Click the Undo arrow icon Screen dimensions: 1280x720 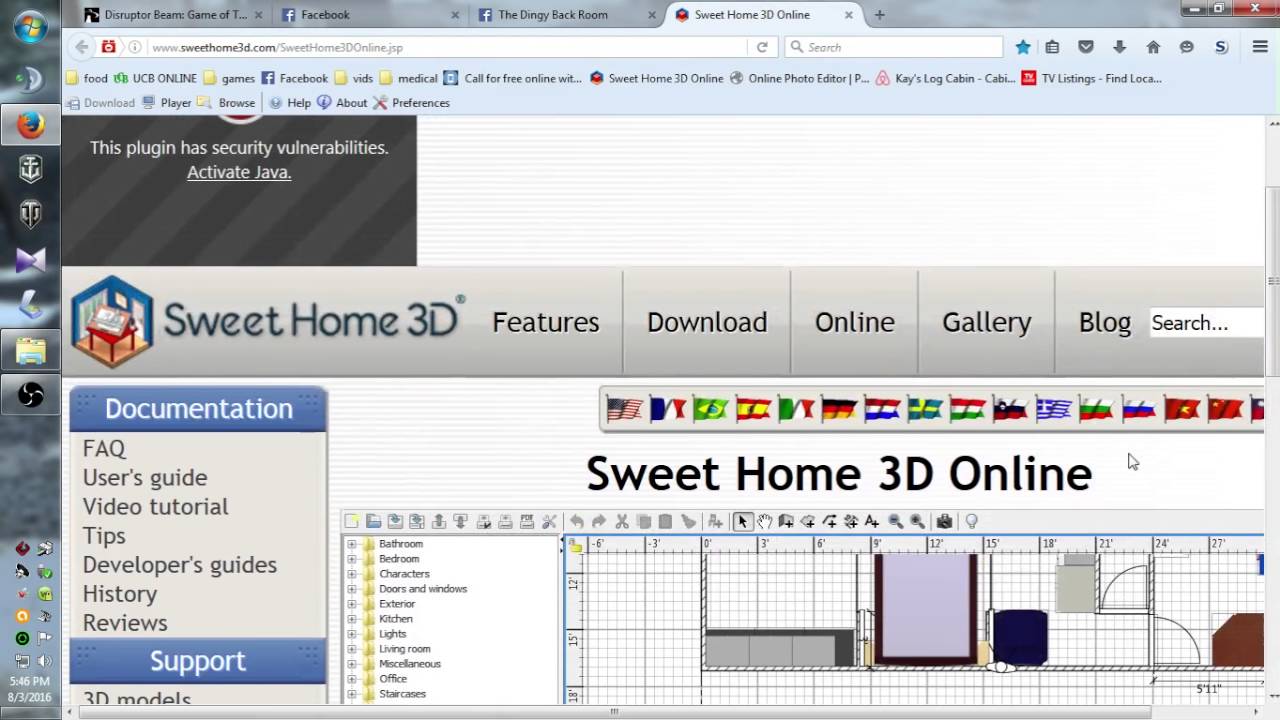point(576,521)
